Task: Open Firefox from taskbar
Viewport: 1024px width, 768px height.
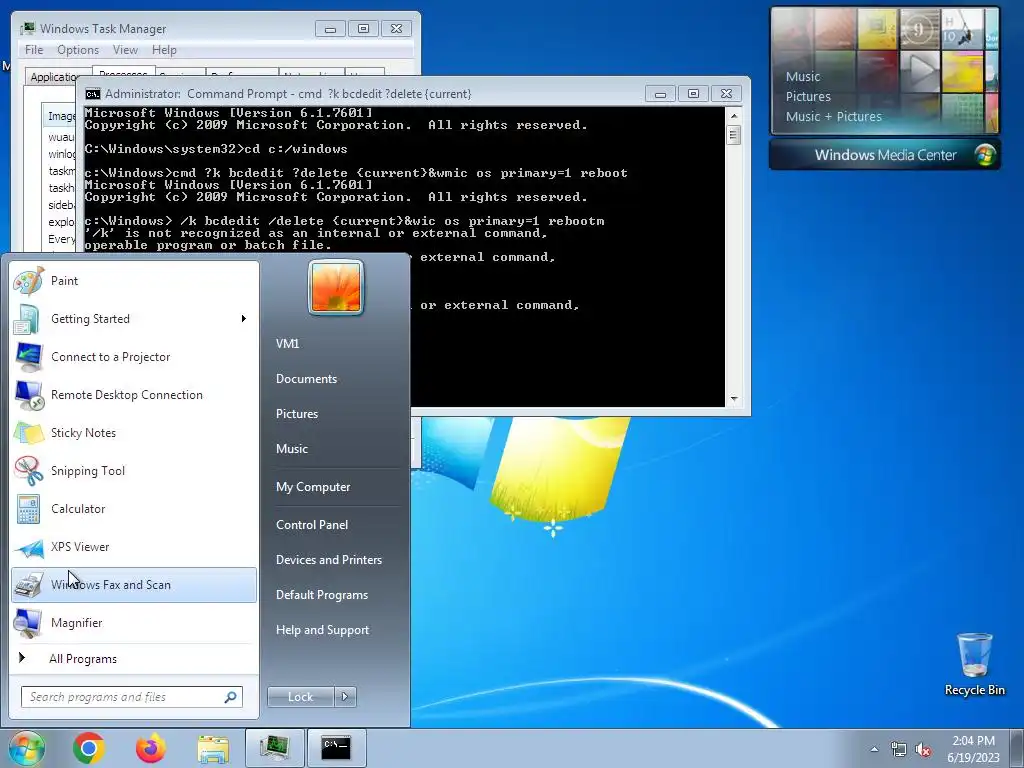Action: click(x=151, y=748)
